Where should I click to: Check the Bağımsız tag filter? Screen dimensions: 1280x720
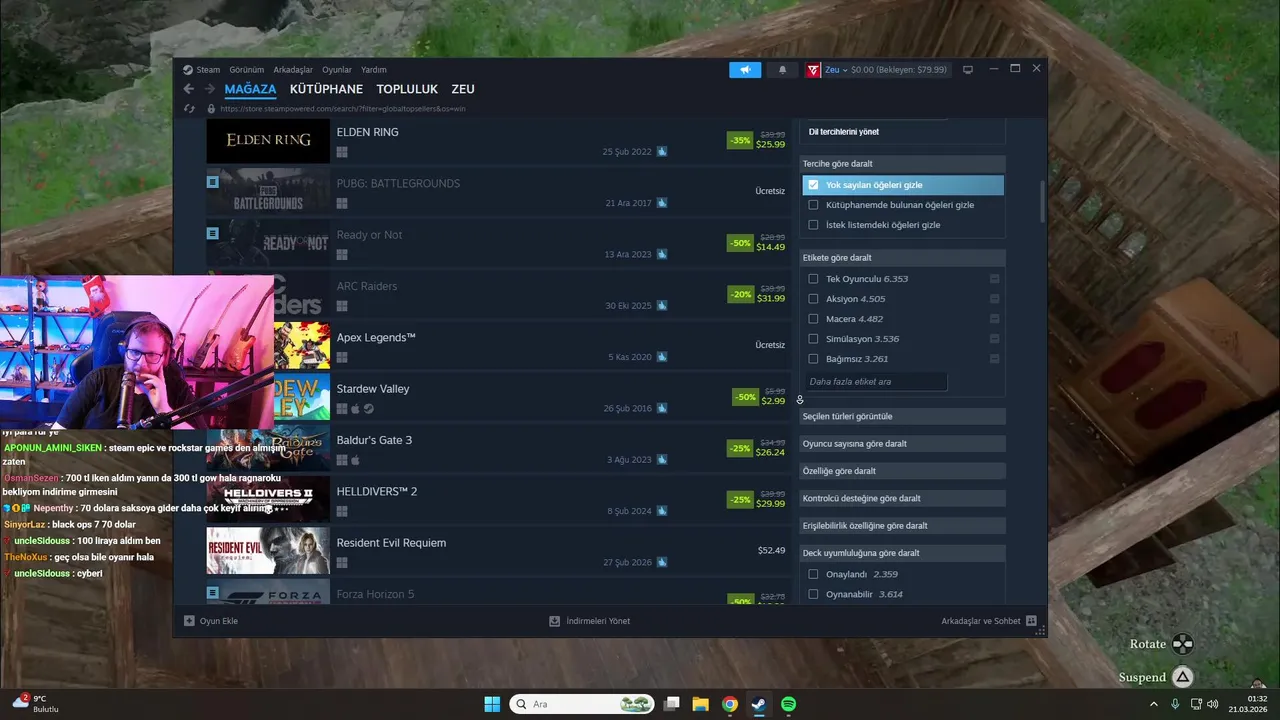(x=813, y=359)
